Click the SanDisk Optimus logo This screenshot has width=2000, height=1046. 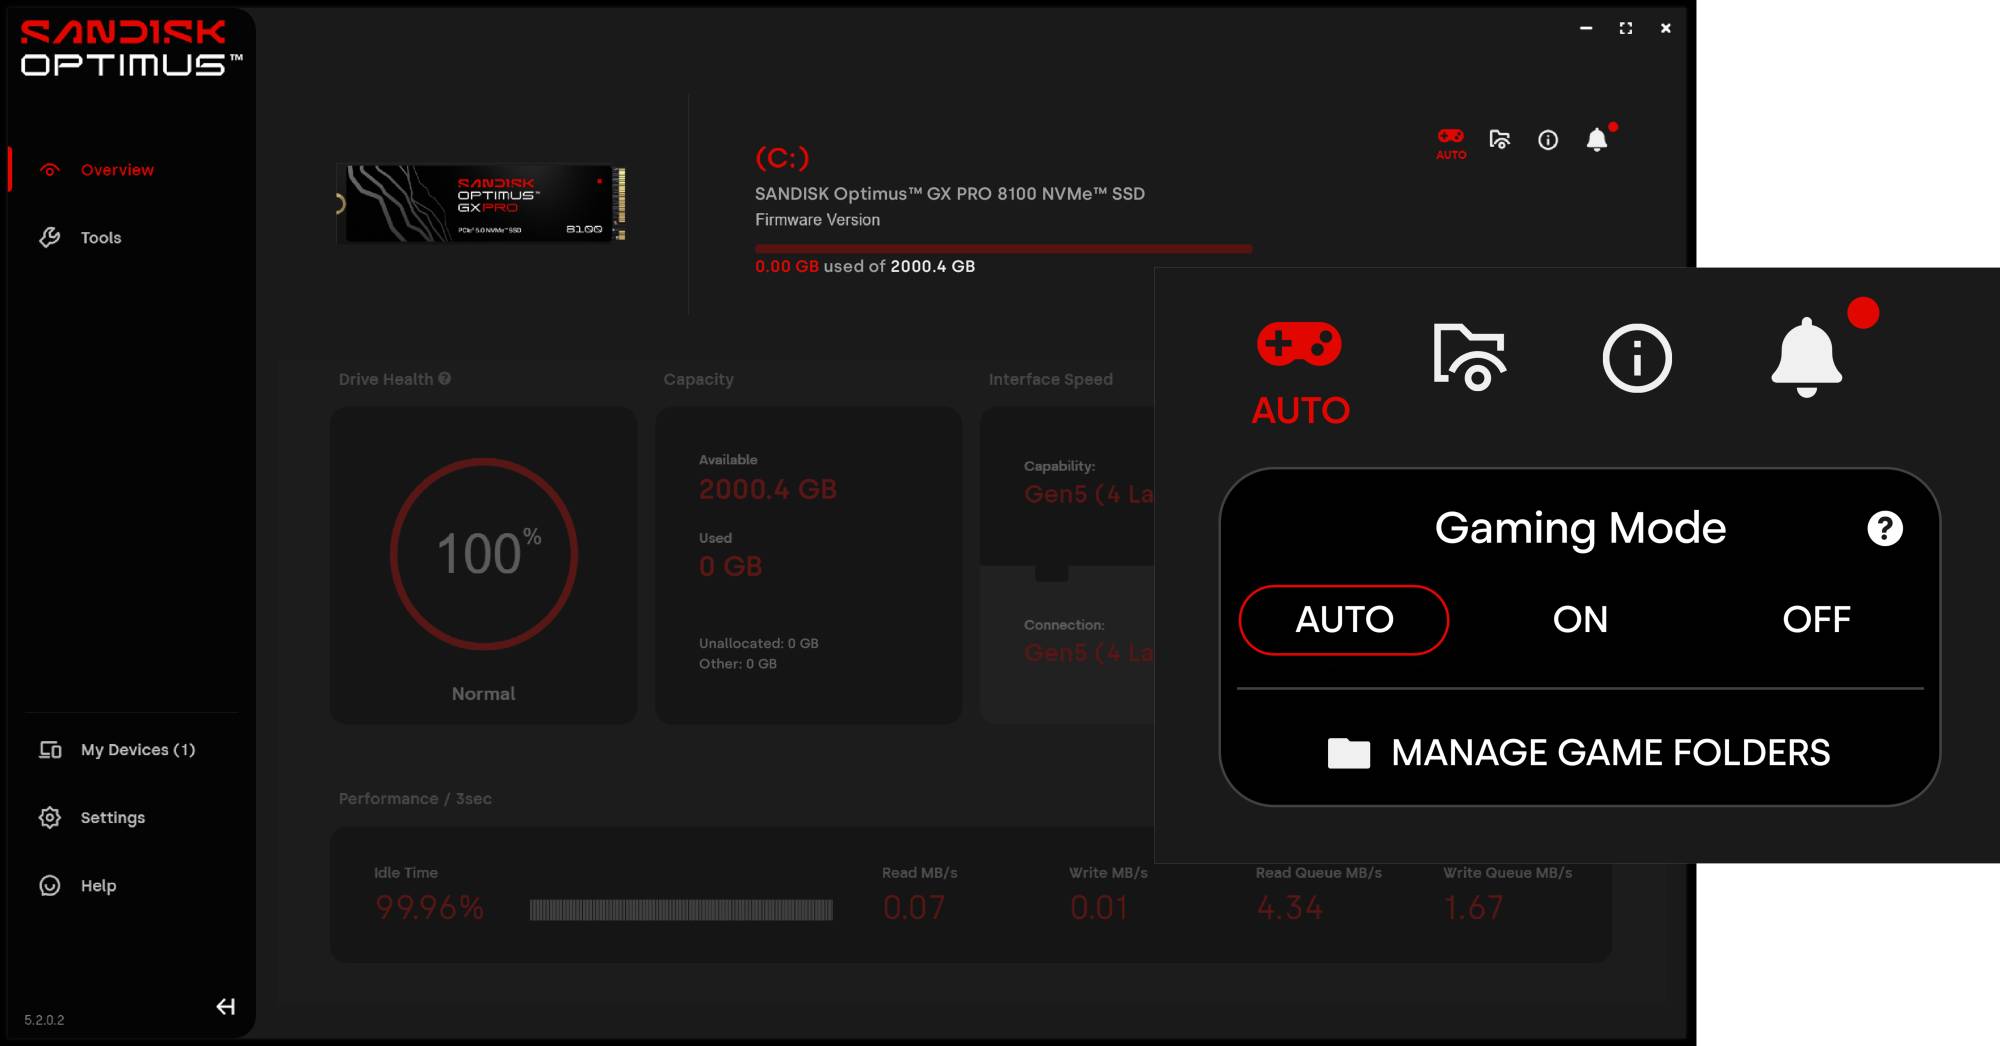click(130, 48)
